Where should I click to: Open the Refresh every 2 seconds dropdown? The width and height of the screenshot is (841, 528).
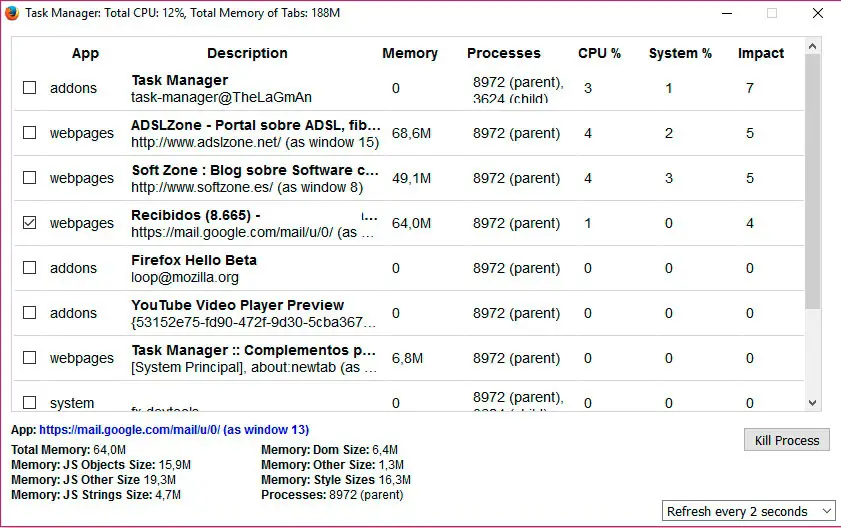[x=749, y=511]
